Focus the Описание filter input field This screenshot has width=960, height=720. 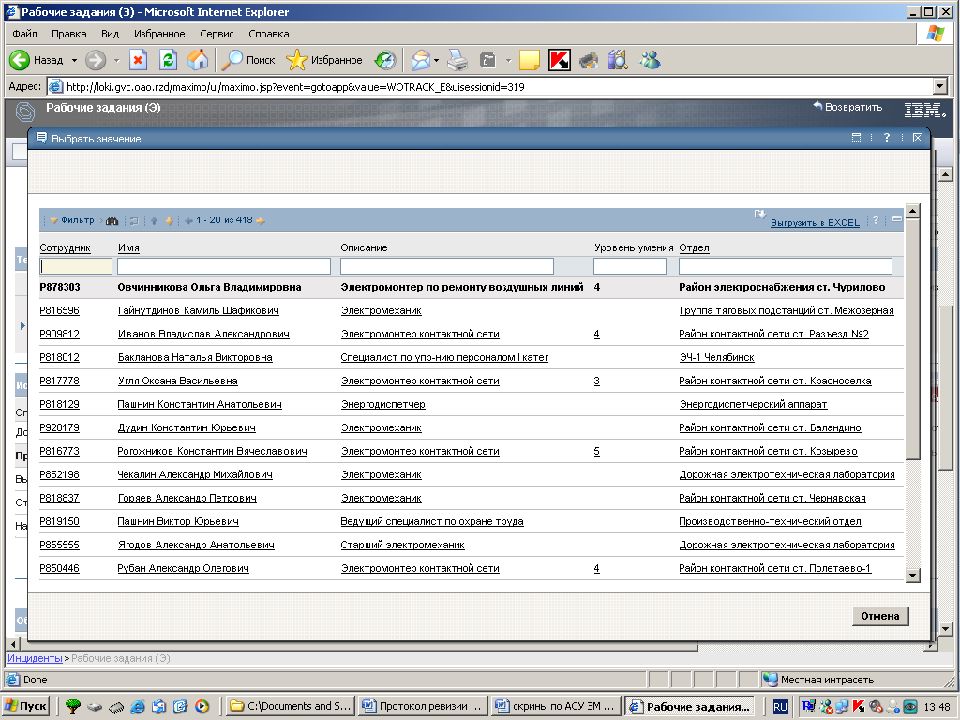coord(447,266)
